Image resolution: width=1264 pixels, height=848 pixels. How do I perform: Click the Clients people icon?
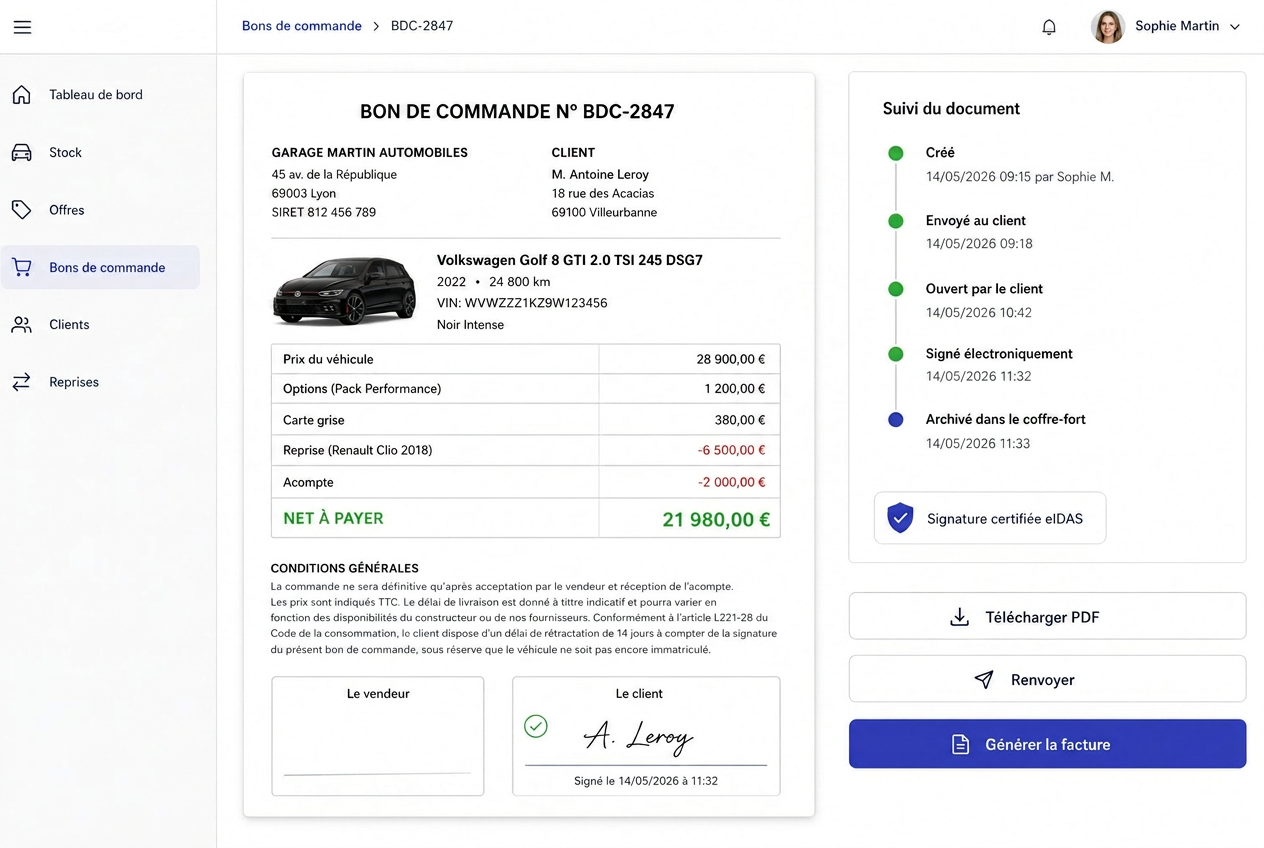coord(21,325)
